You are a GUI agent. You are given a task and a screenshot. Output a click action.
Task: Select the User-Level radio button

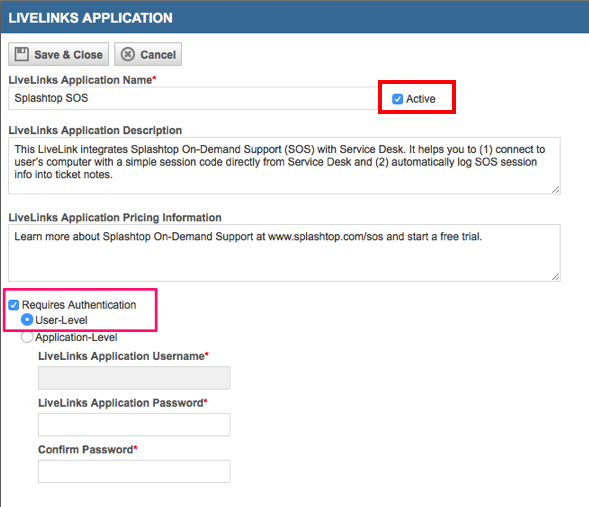click(27, 320)
